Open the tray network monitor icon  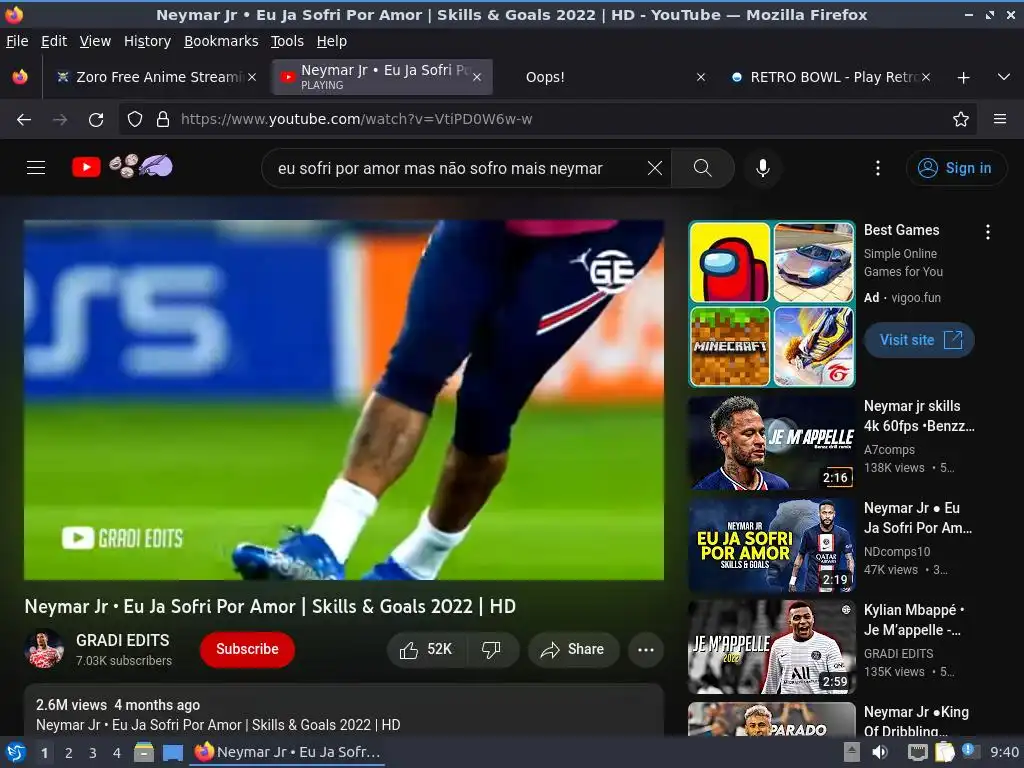(x=918, y=752)
